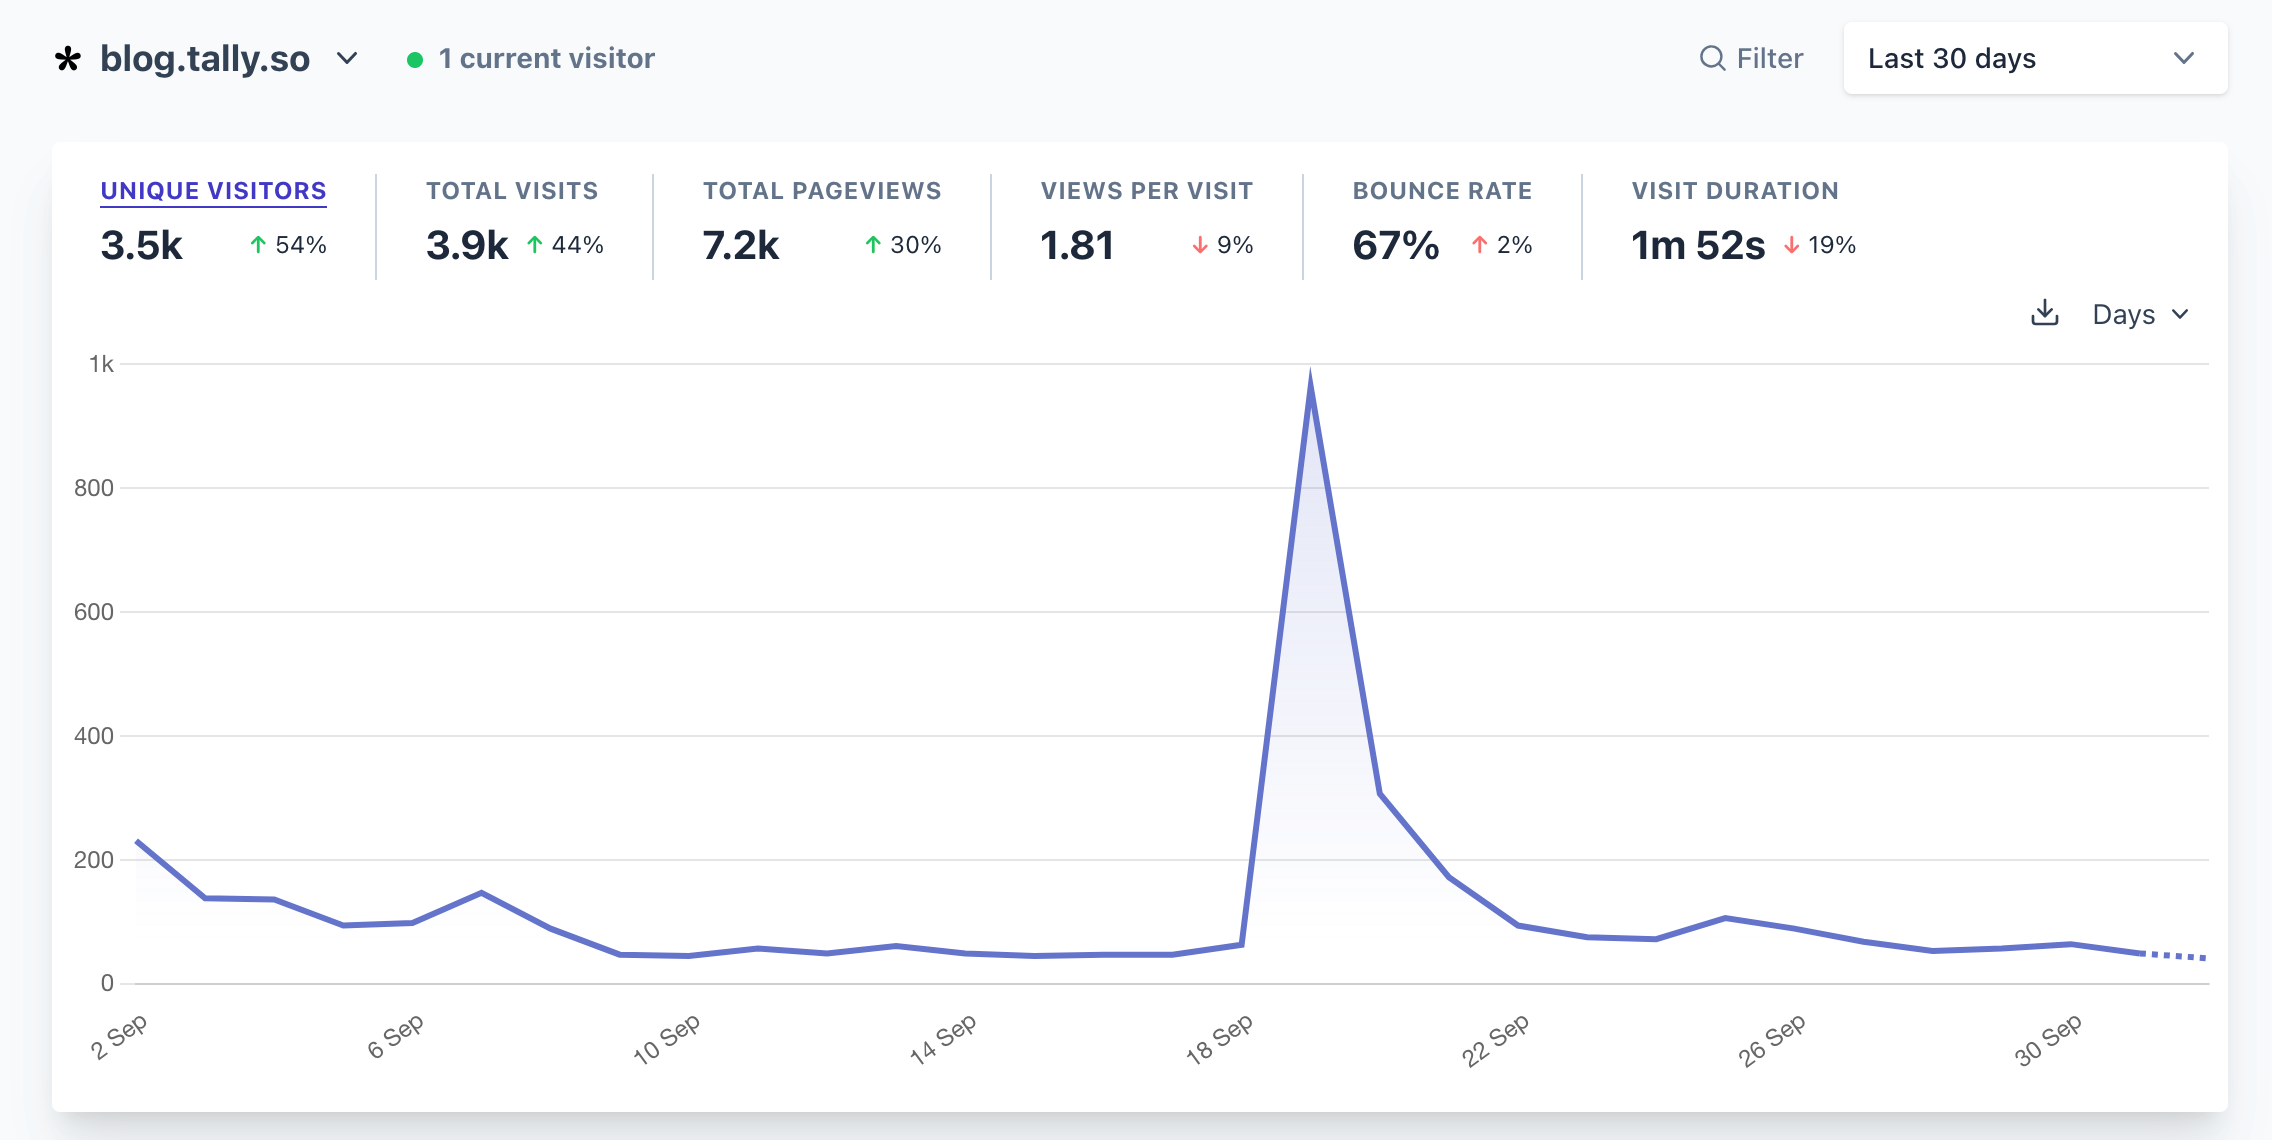Open the blog.tally.so site switcher chevron
Viewport: 2272px width, 1140px height.
pyautogui.click(x=347, y=58)
